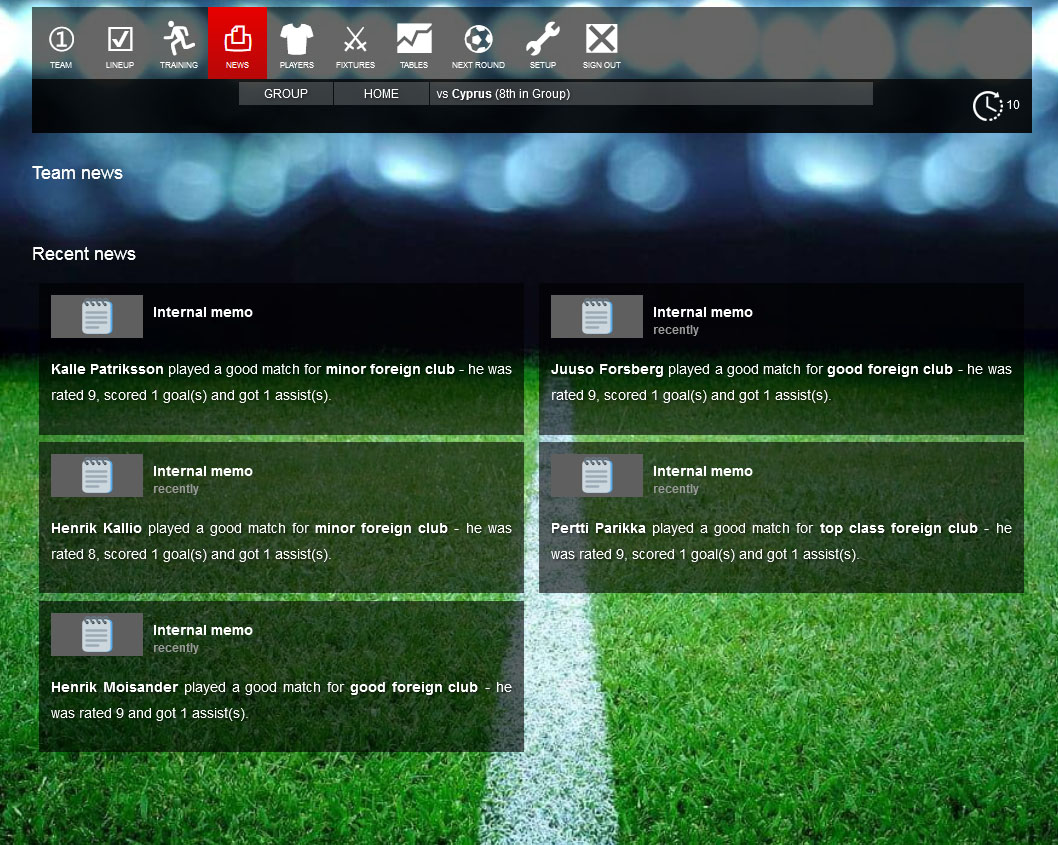Click the Team news page heading
Viewport: 1058px width, 845px height.
[x=77, y=172]
